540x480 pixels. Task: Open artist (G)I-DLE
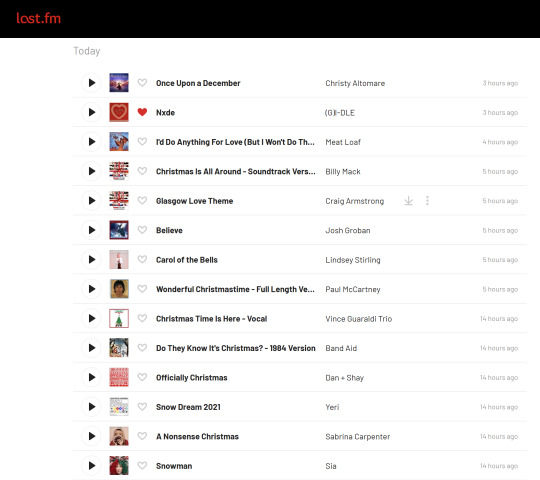coord(340,113)
